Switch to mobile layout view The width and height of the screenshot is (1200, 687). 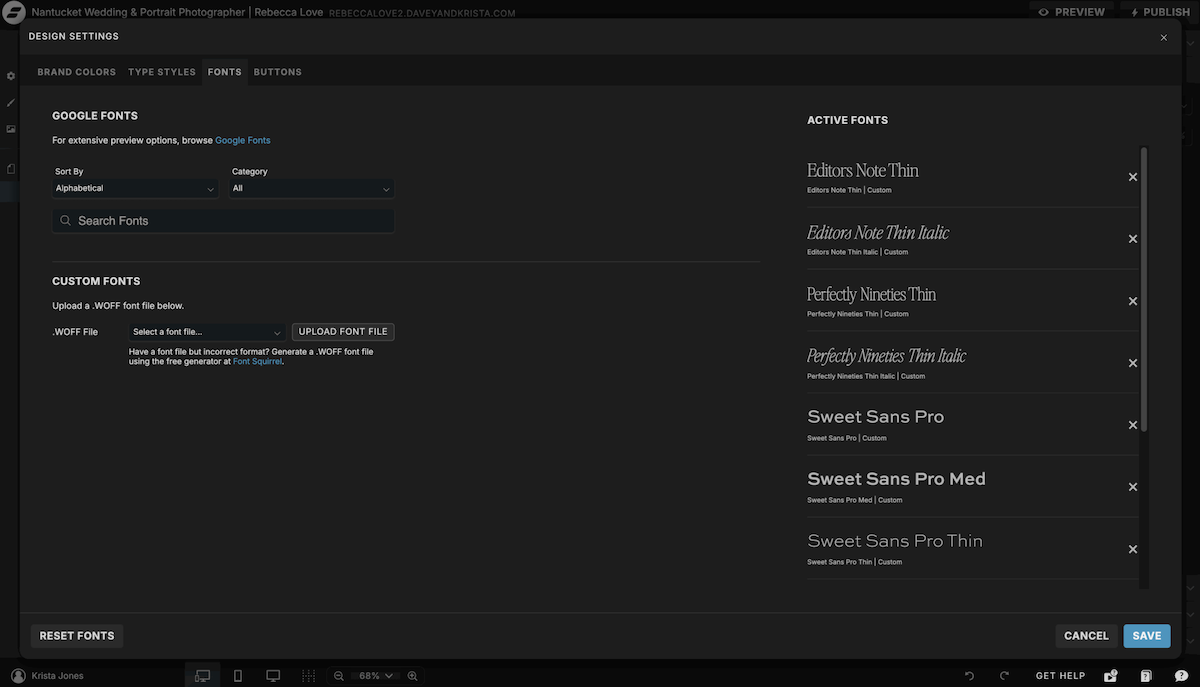[x=238, y=676]
